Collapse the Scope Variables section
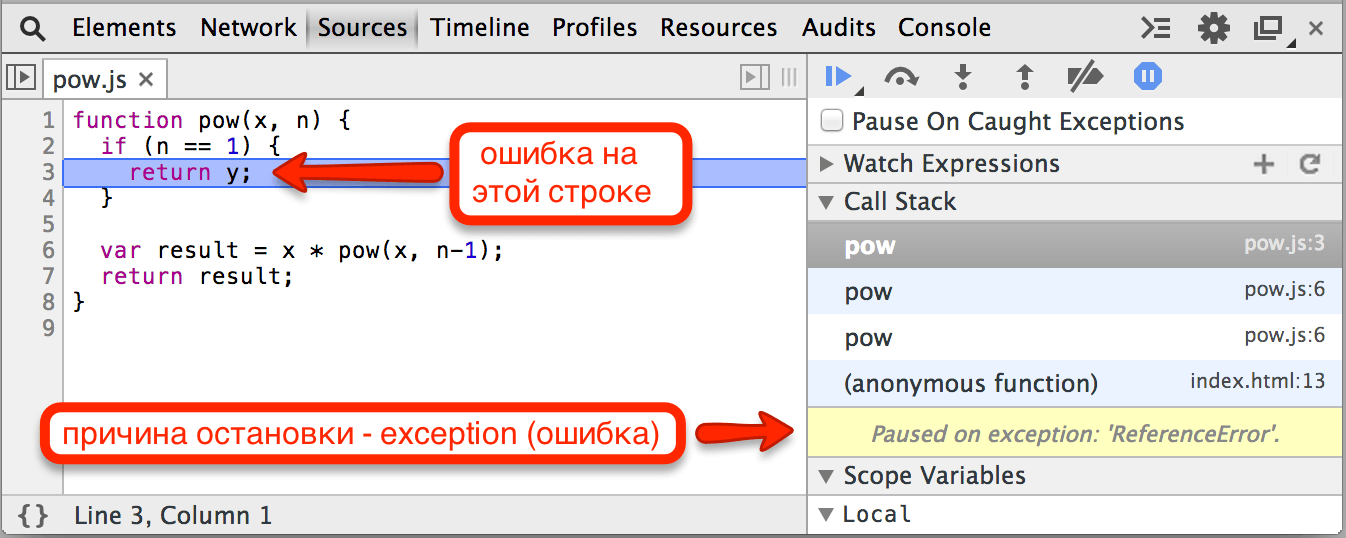1346x538 pixels. click(827, 476)
